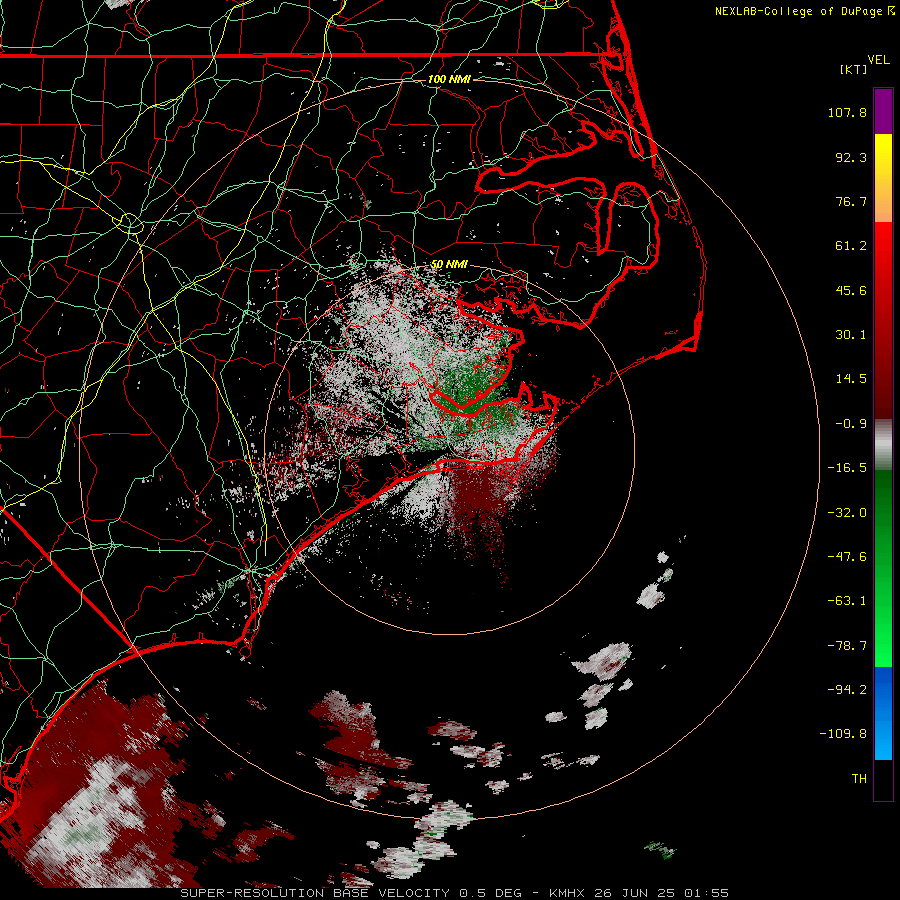
Task: Select the -16.5 legend value
Action: pos(847,468)
